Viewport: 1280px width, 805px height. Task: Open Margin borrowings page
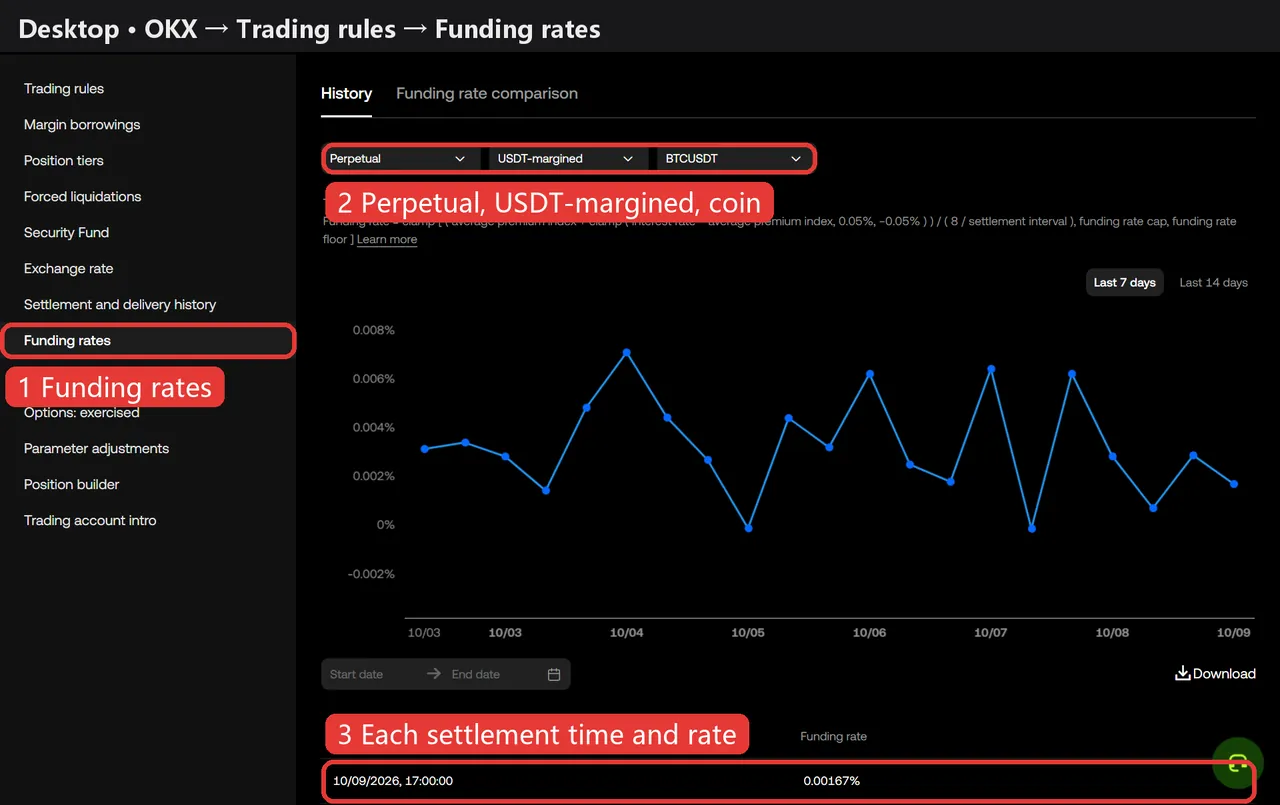(x=82, y=125)
